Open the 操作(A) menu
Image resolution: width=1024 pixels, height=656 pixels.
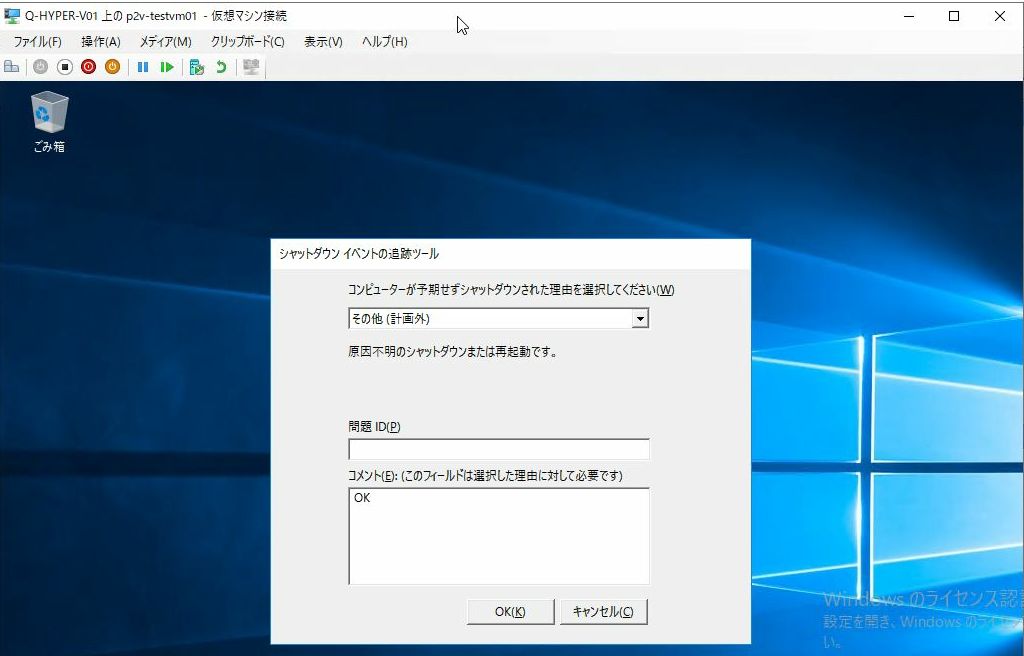(x=100, y=42)
